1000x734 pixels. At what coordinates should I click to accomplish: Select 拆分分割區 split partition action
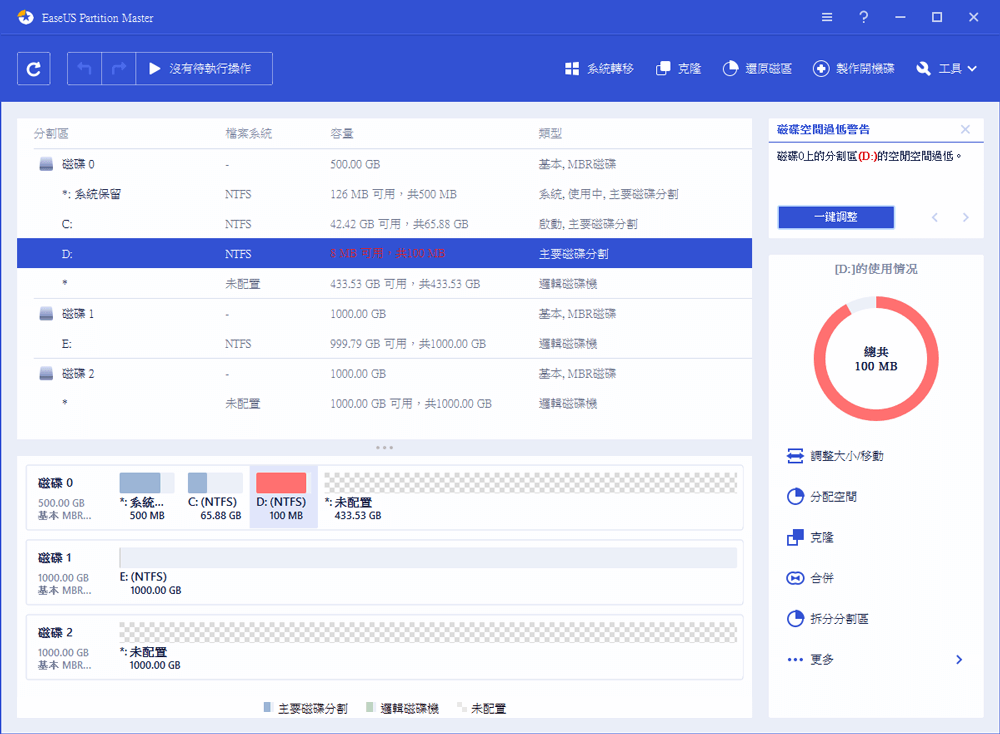click(827, 619)
